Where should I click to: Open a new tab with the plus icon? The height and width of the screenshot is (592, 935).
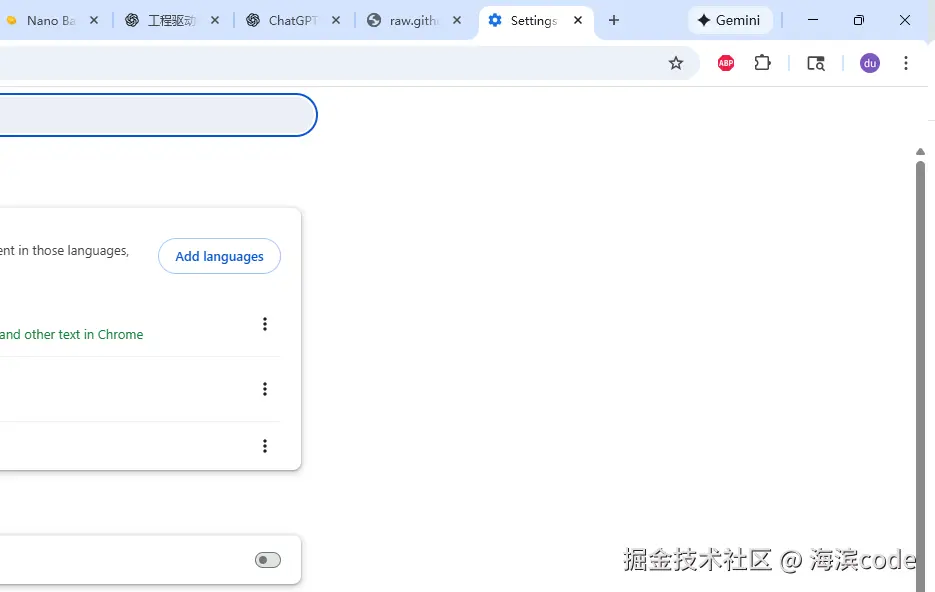(613, 20)
